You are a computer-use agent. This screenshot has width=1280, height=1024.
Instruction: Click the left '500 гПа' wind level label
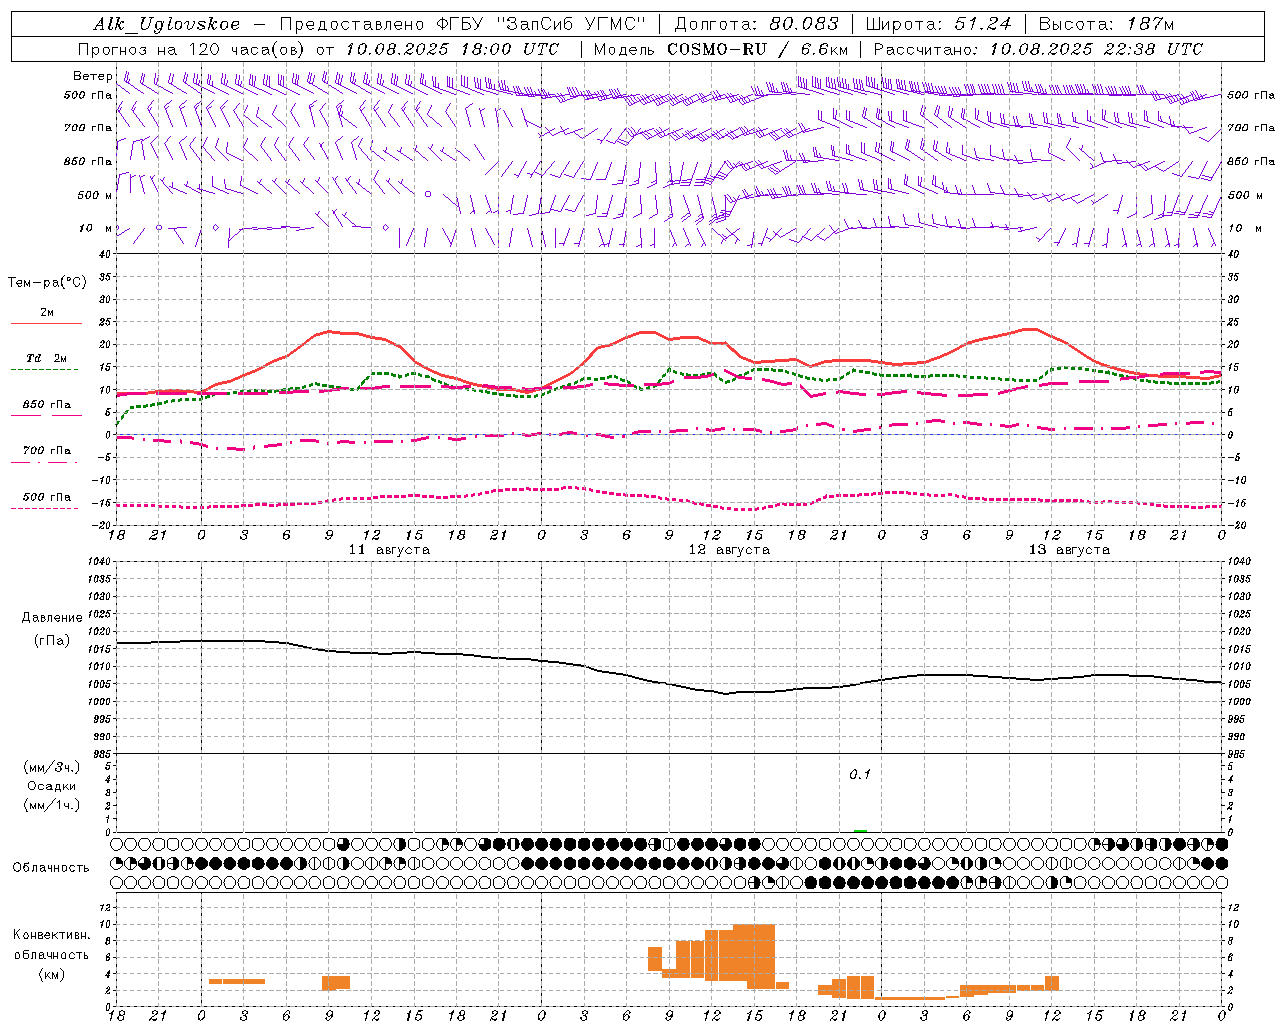[x=88, y=96]
